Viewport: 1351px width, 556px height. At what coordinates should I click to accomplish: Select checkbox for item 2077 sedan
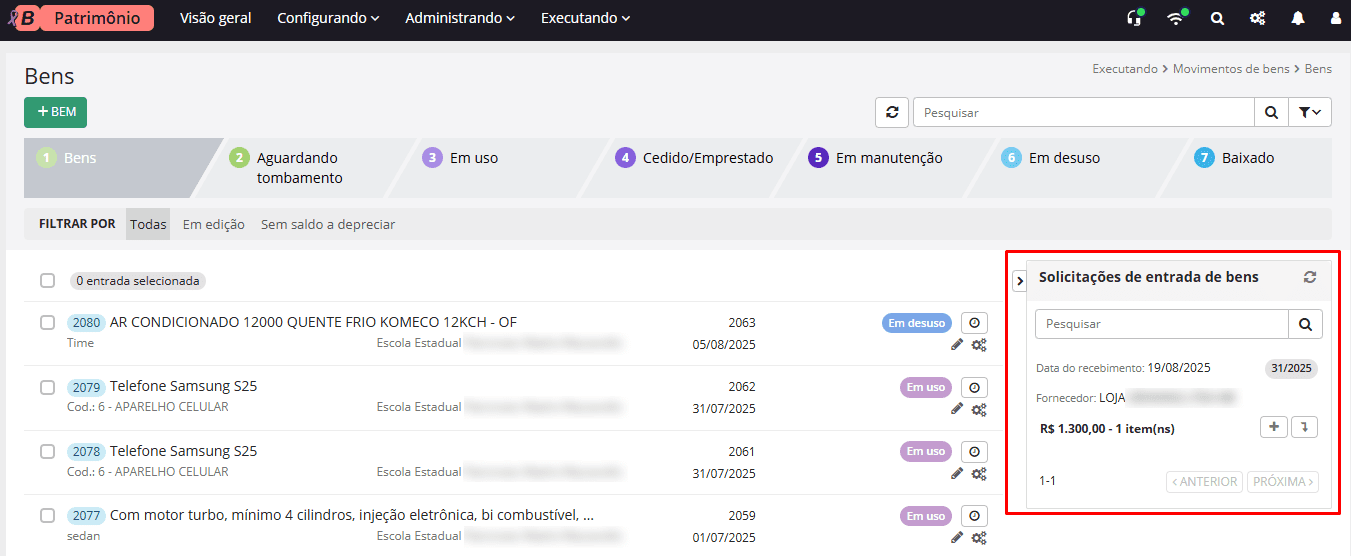47,516
